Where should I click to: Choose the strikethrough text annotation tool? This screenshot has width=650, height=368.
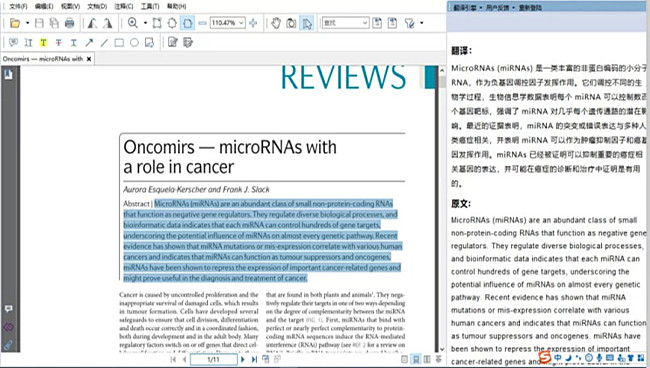tap(58, 43)
